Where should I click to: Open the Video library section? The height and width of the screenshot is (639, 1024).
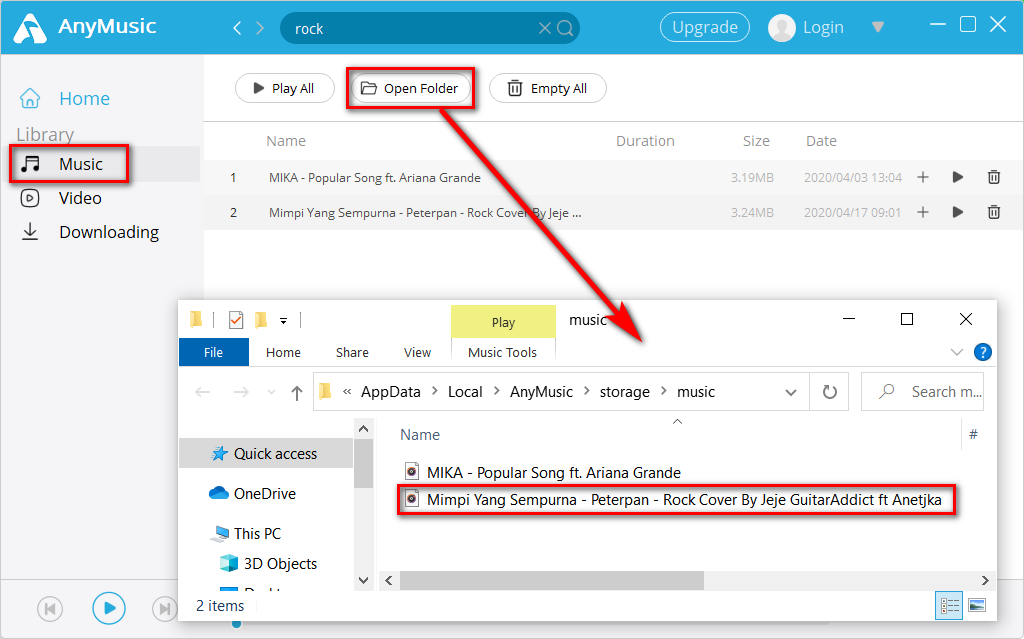(80, 198)
